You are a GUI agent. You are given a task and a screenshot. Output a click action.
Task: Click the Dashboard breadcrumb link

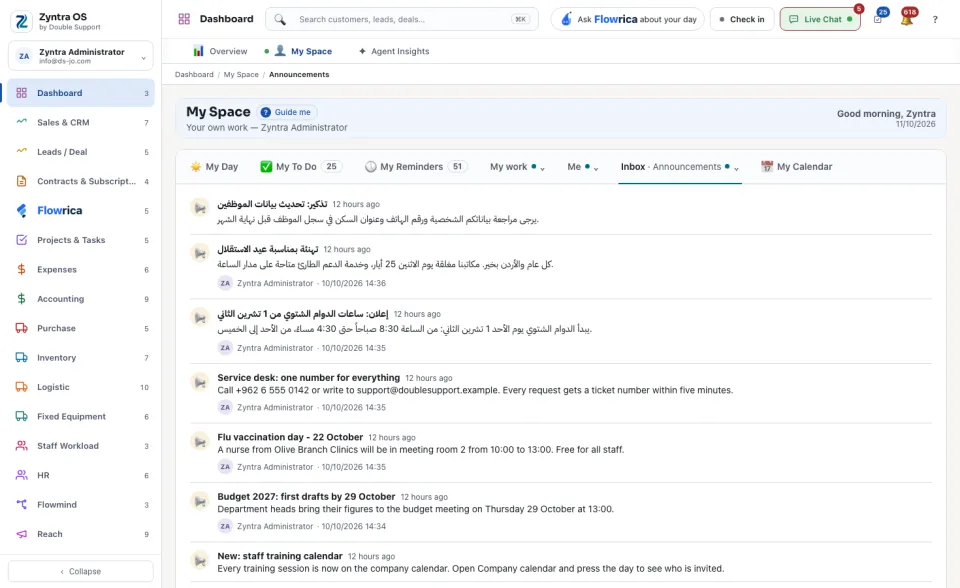click(x=194, y=75)
